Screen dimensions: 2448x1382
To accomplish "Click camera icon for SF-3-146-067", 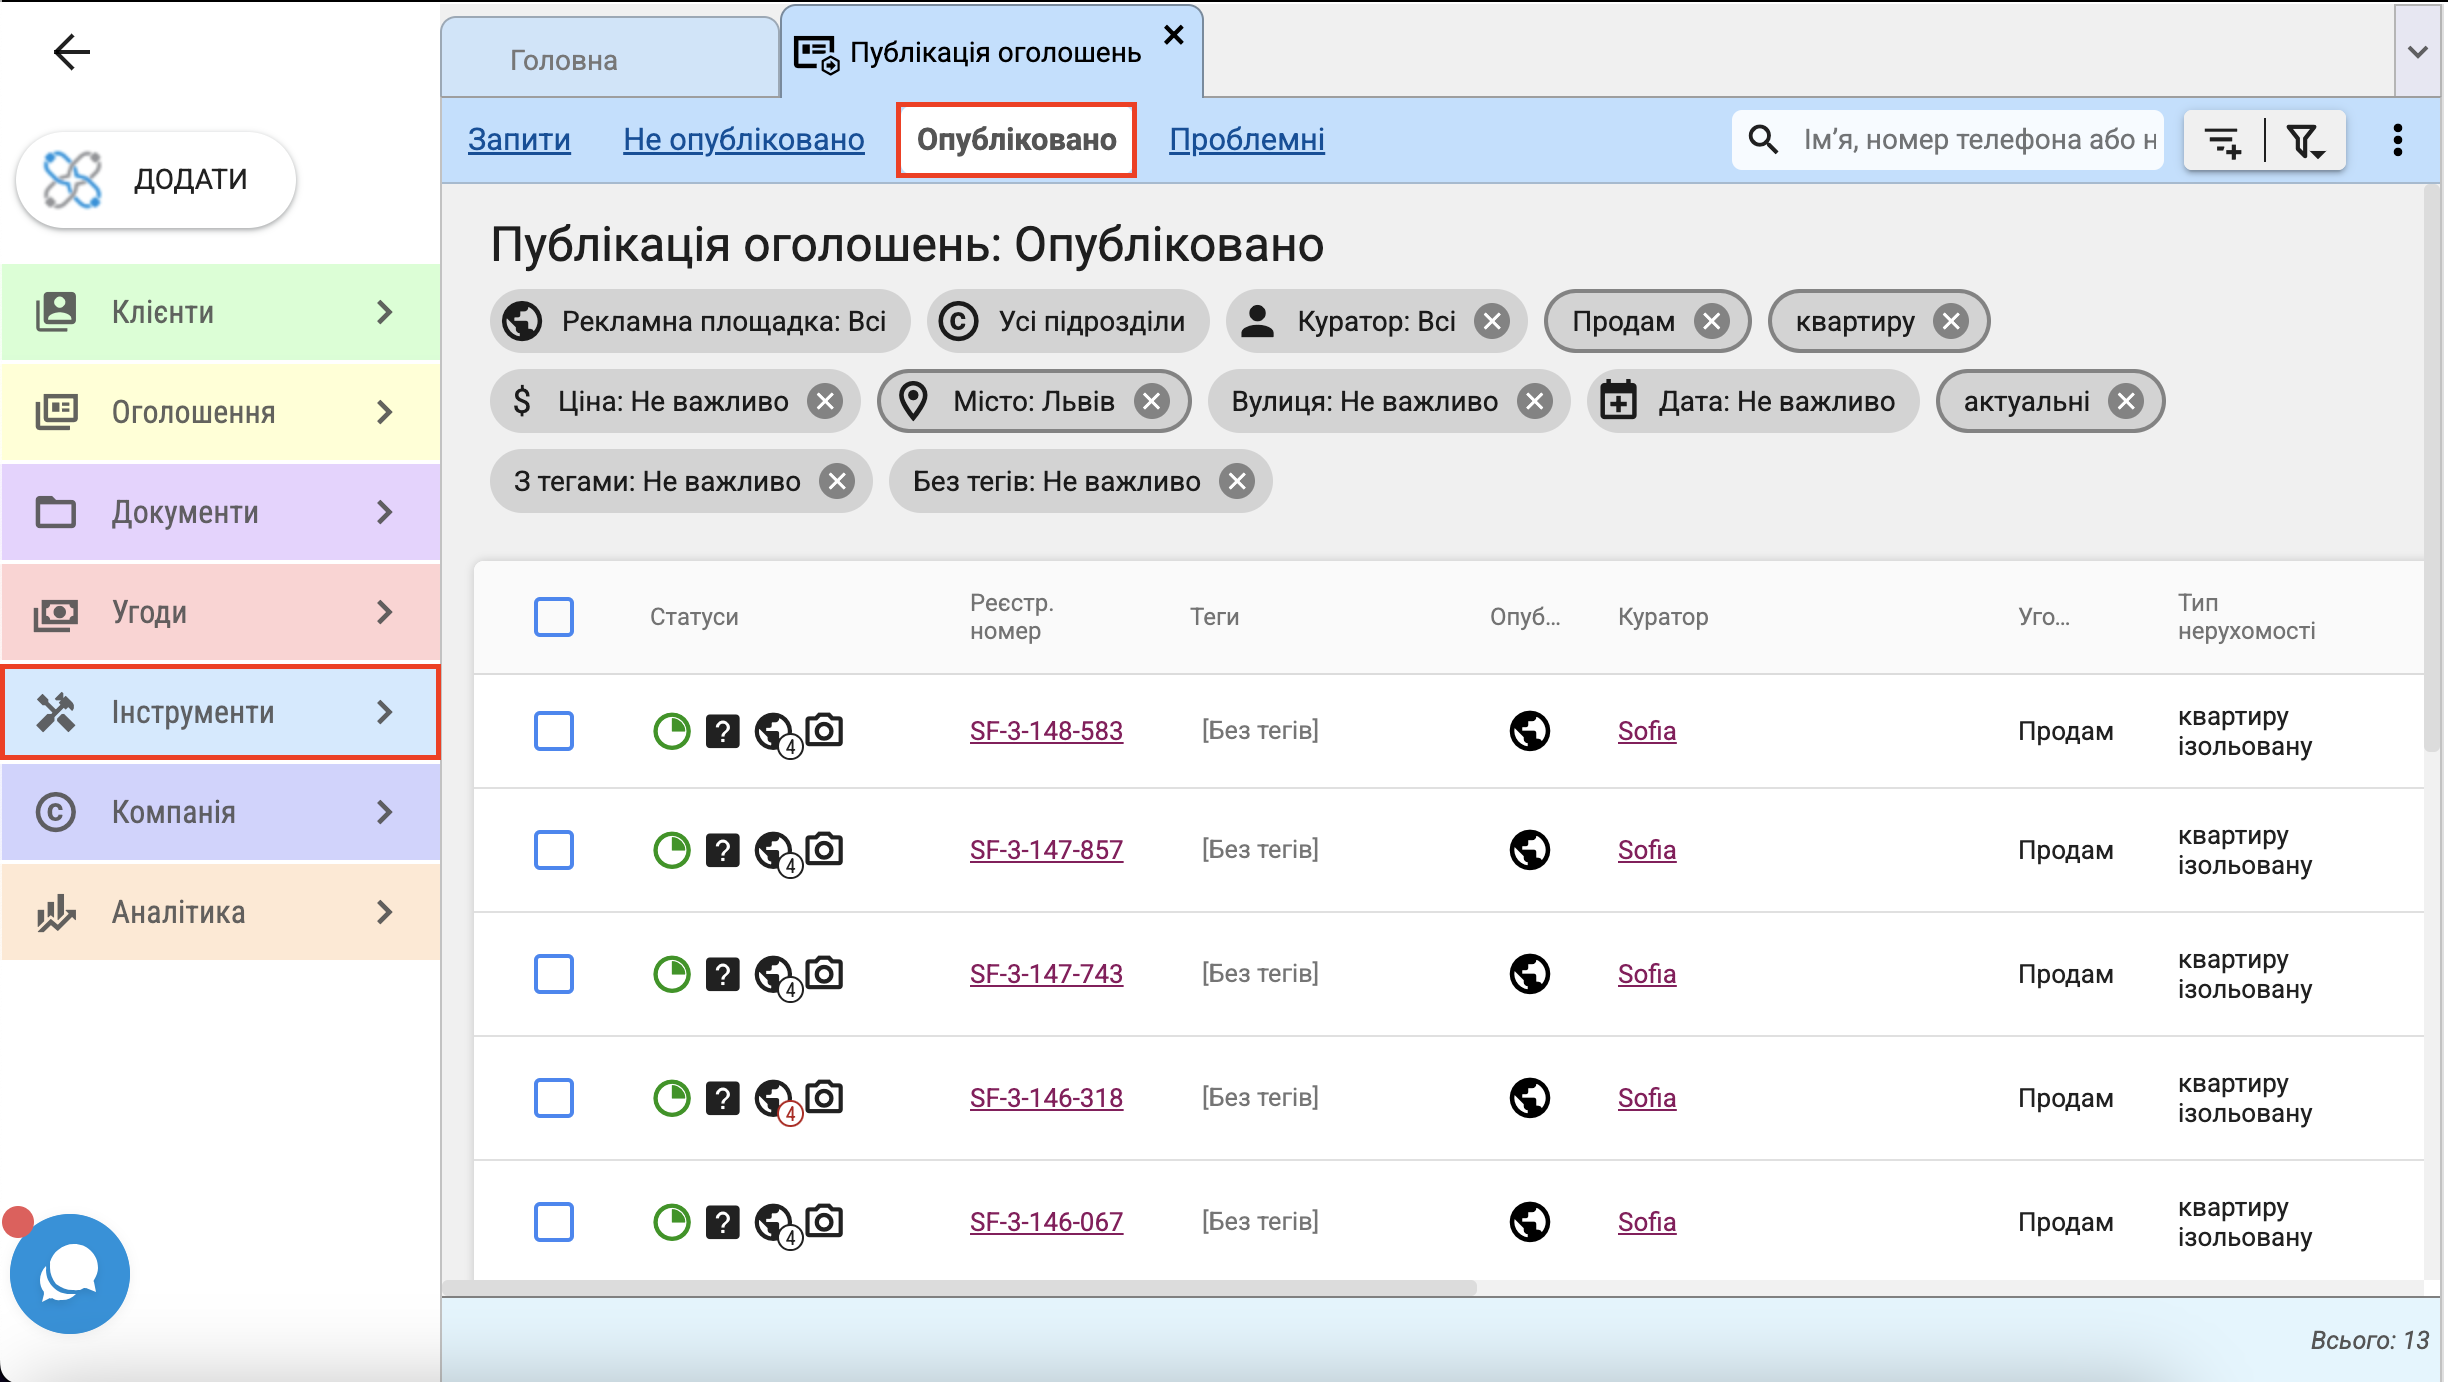I will click(825, 1221).
